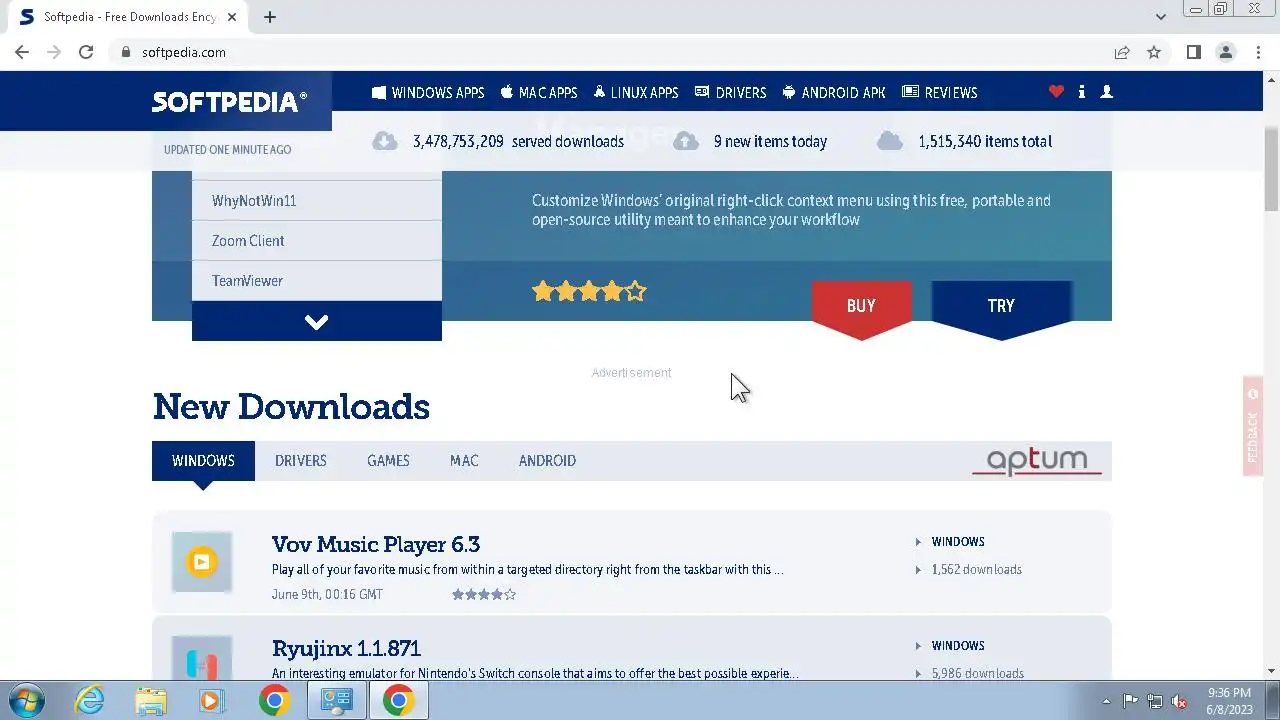Open media player from taskbar

point(211,700)
